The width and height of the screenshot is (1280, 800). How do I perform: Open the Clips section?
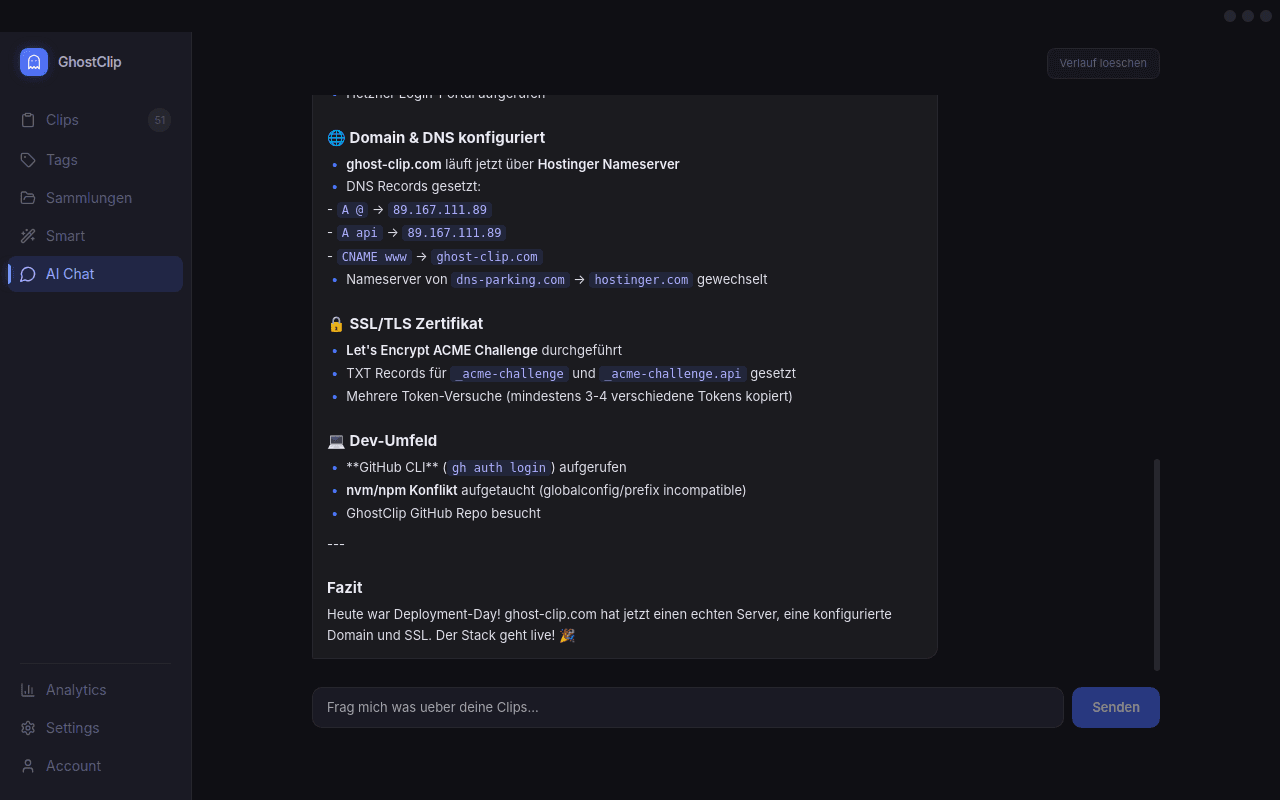tap(62, 120)
